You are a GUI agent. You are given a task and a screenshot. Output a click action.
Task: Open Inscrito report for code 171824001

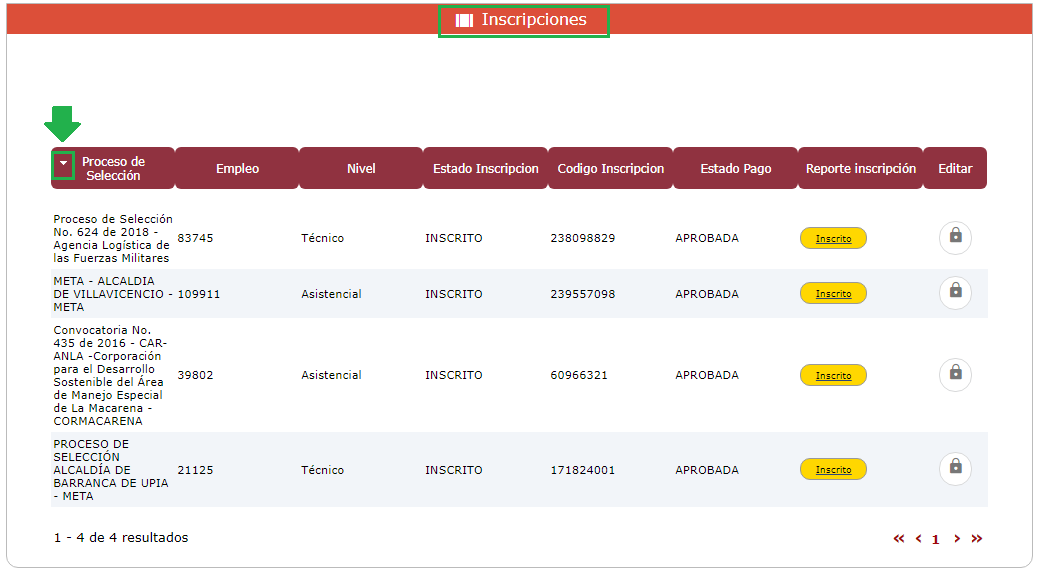click(833, 469)
